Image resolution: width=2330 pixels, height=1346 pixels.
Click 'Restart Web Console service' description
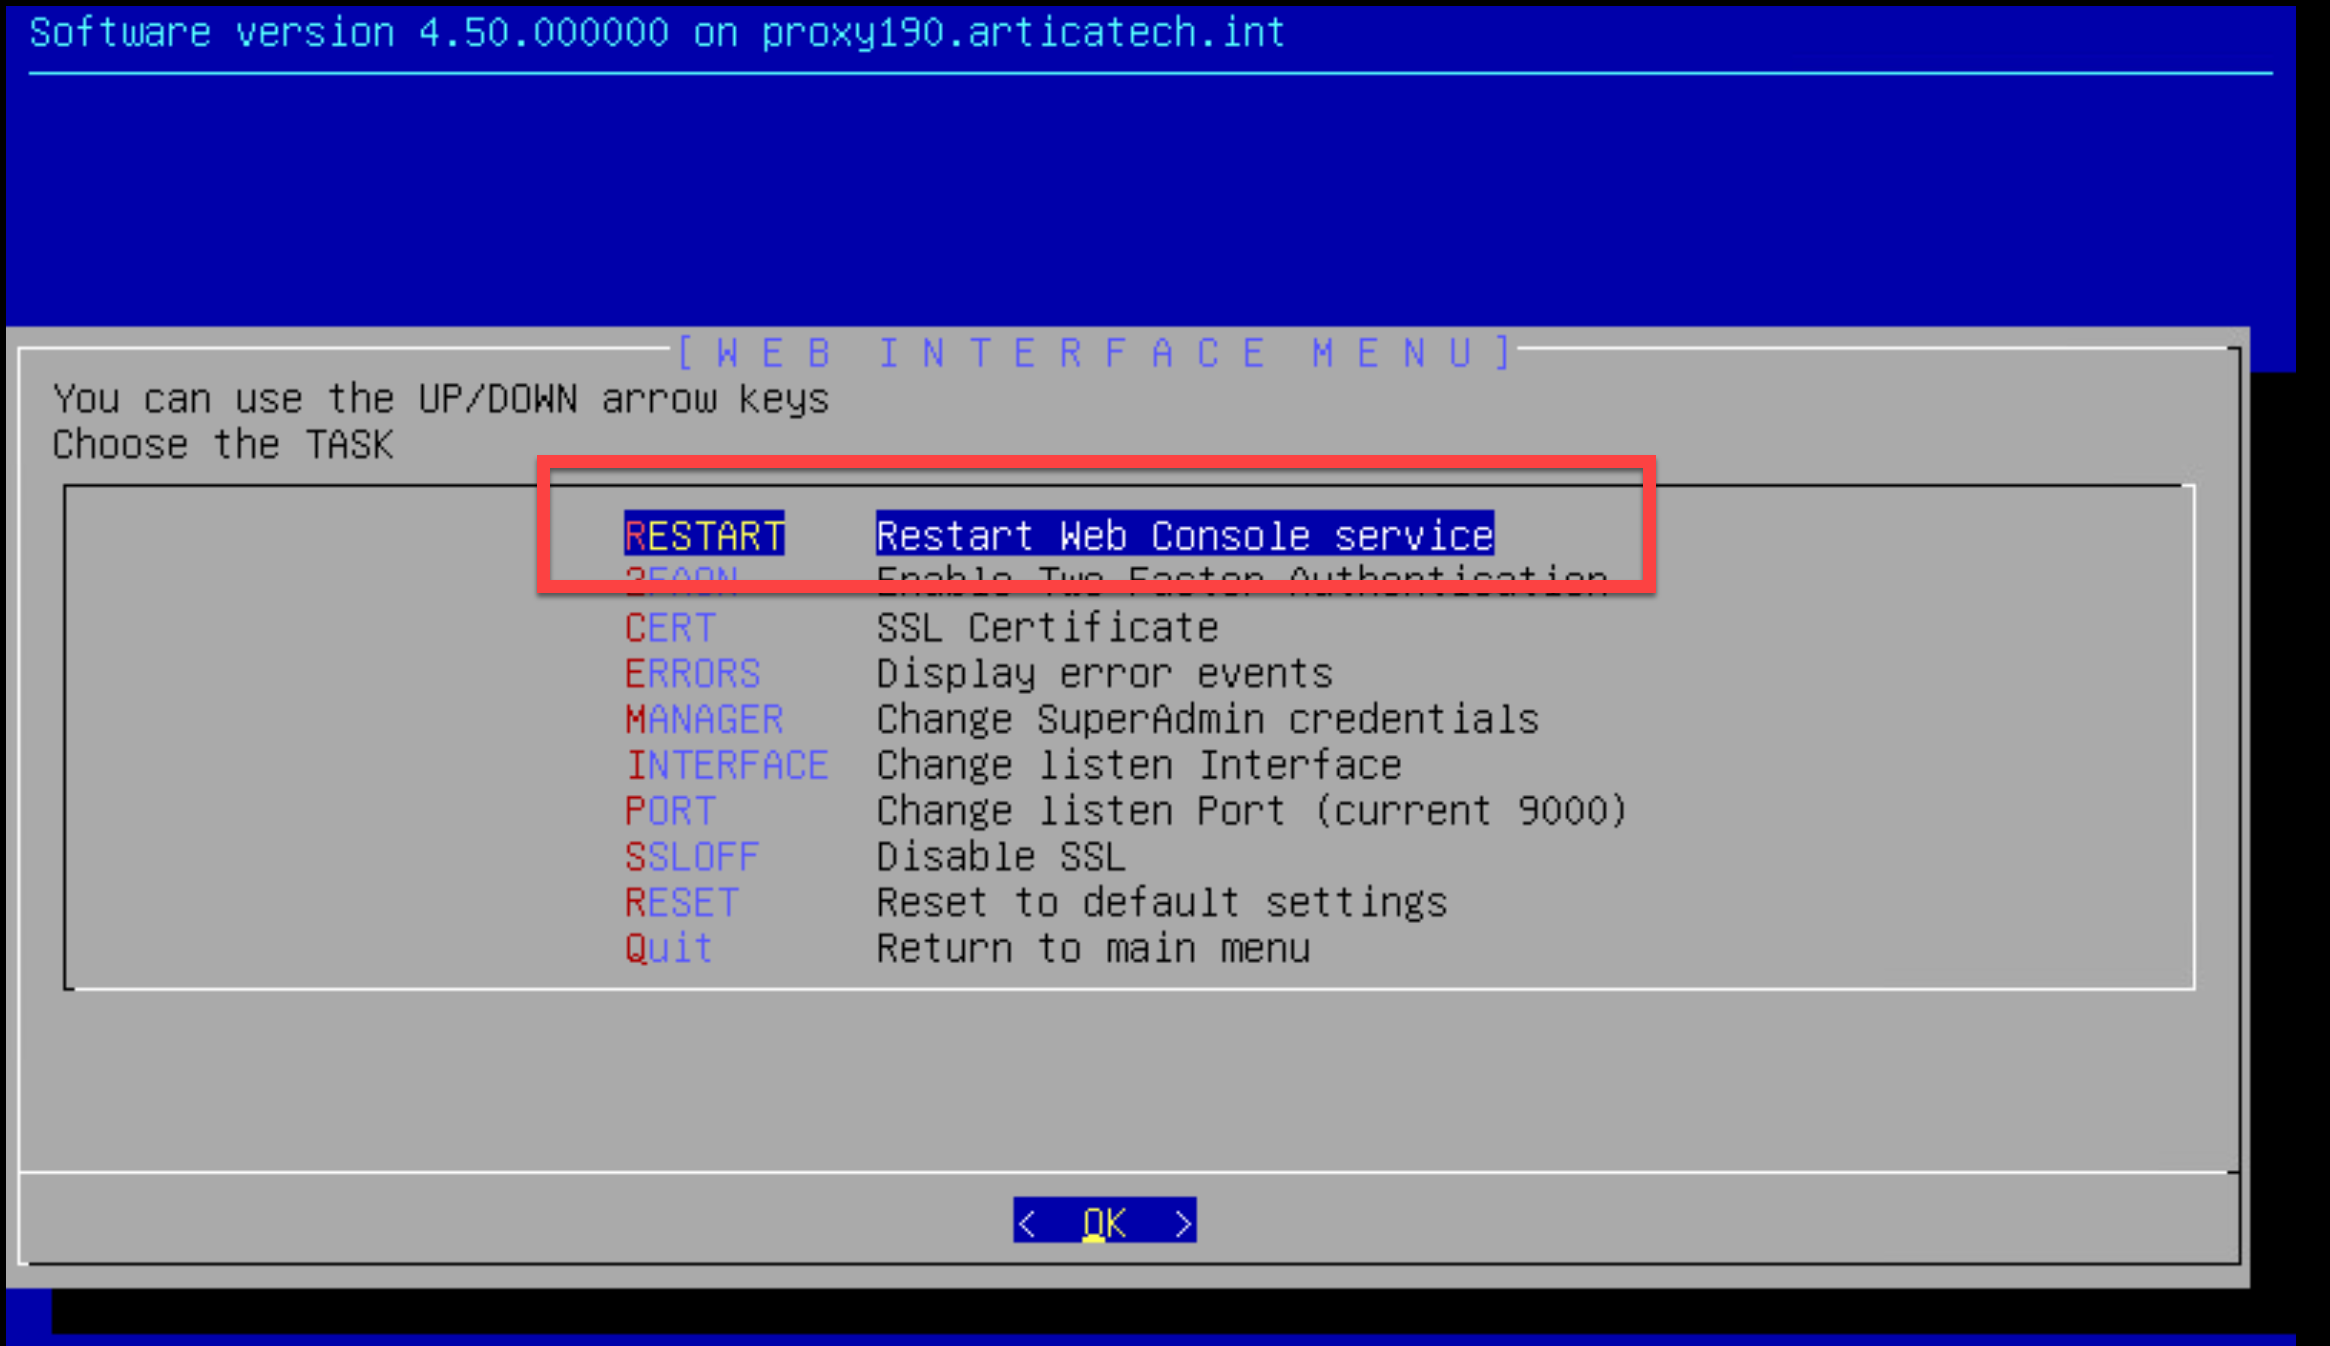coord(1184,535)
